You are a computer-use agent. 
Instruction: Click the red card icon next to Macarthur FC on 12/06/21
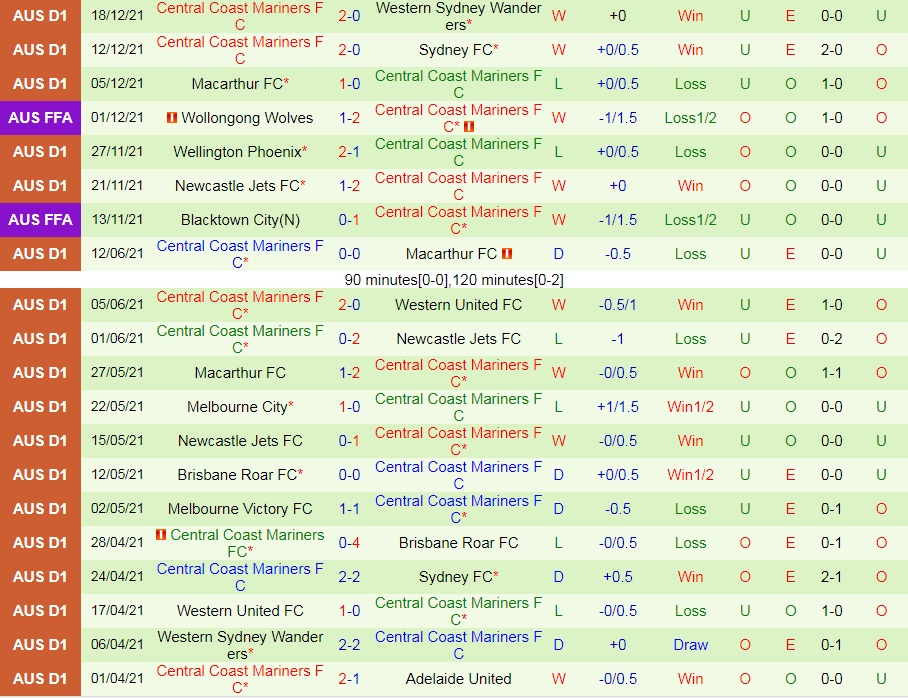[x=507, y=254]
